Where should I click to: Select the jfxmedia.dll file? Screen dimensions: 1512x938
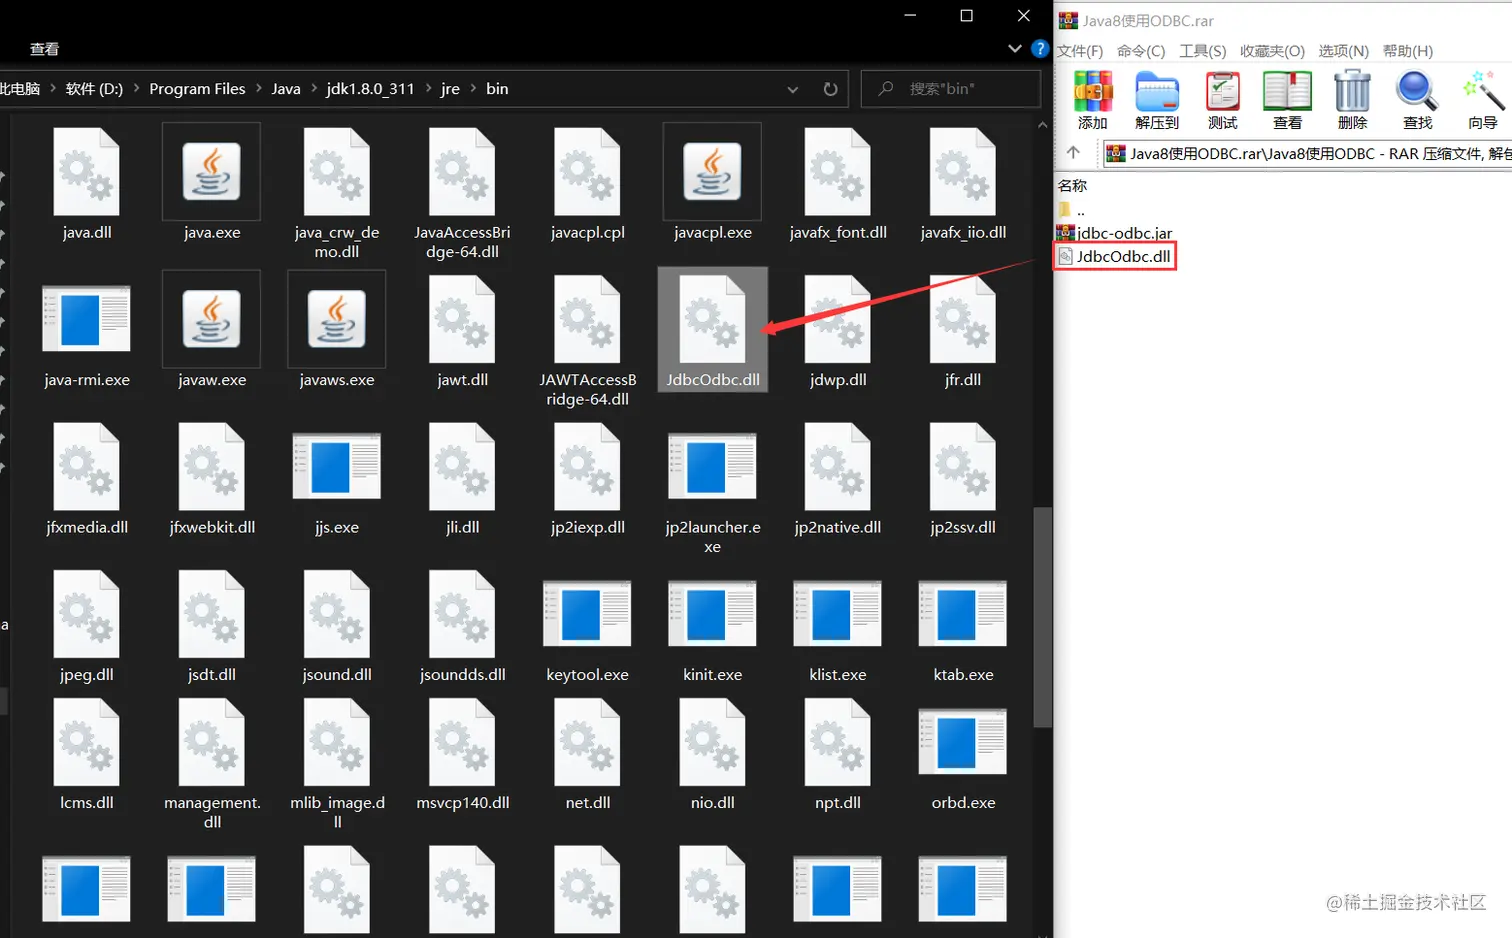pos(87,480)
